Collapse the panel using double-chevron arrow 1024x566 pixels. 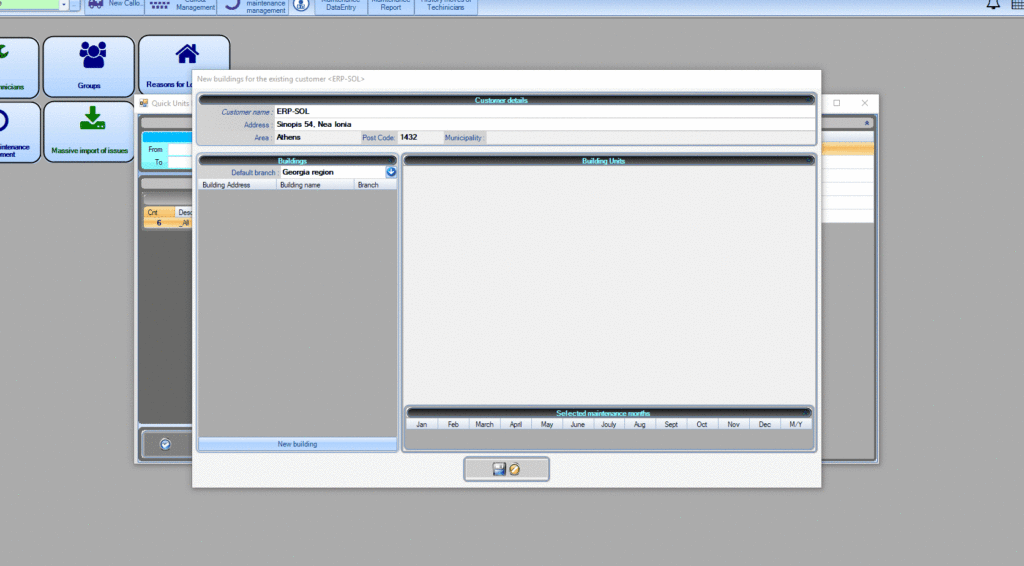click(x=866, y=121)
